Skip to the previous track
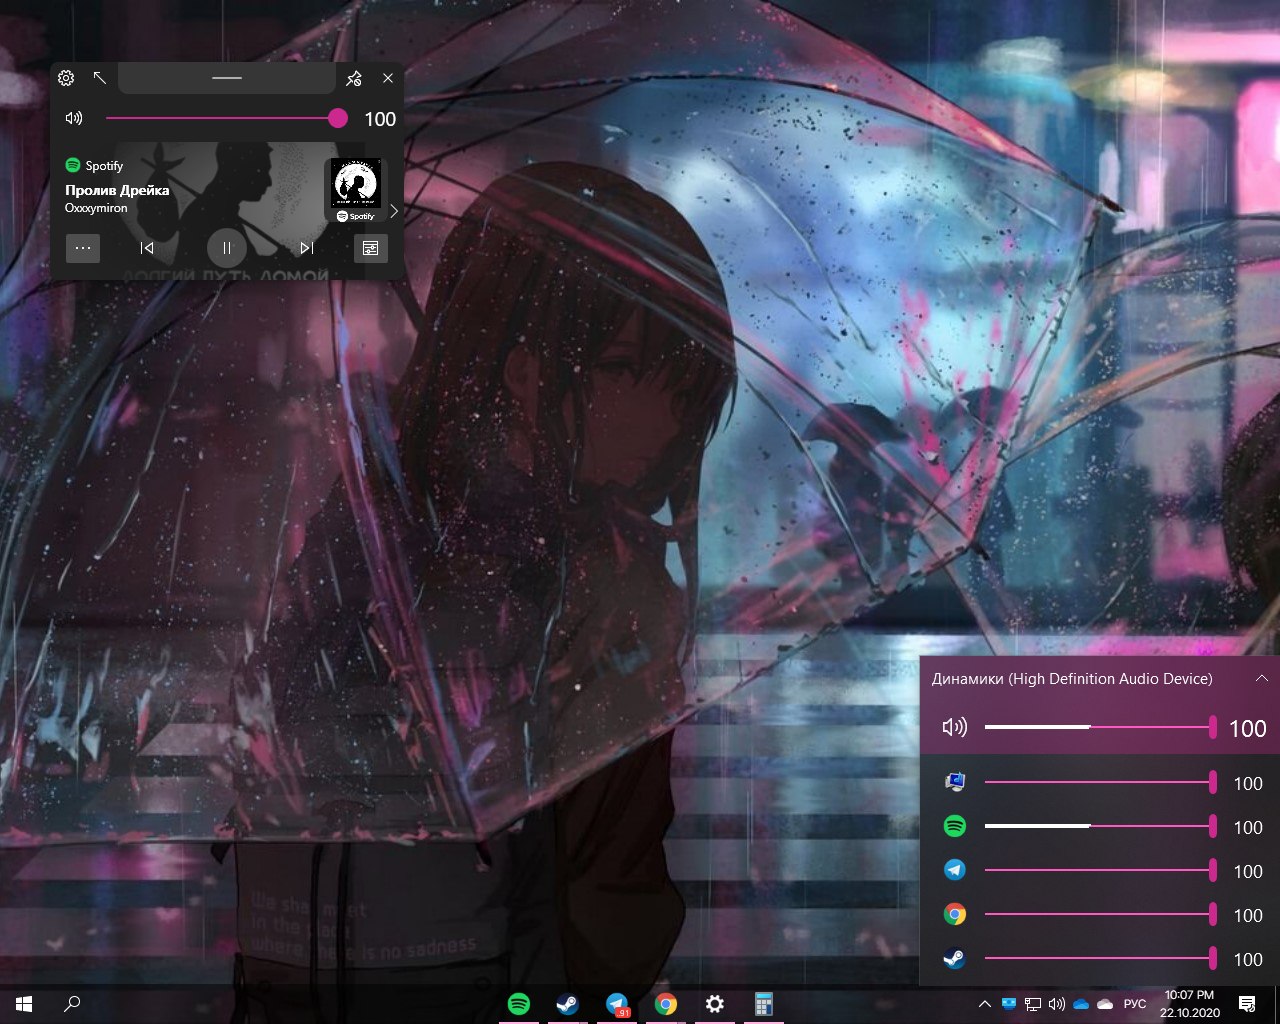This screenshot has width=1280, height=1024. 146,248
